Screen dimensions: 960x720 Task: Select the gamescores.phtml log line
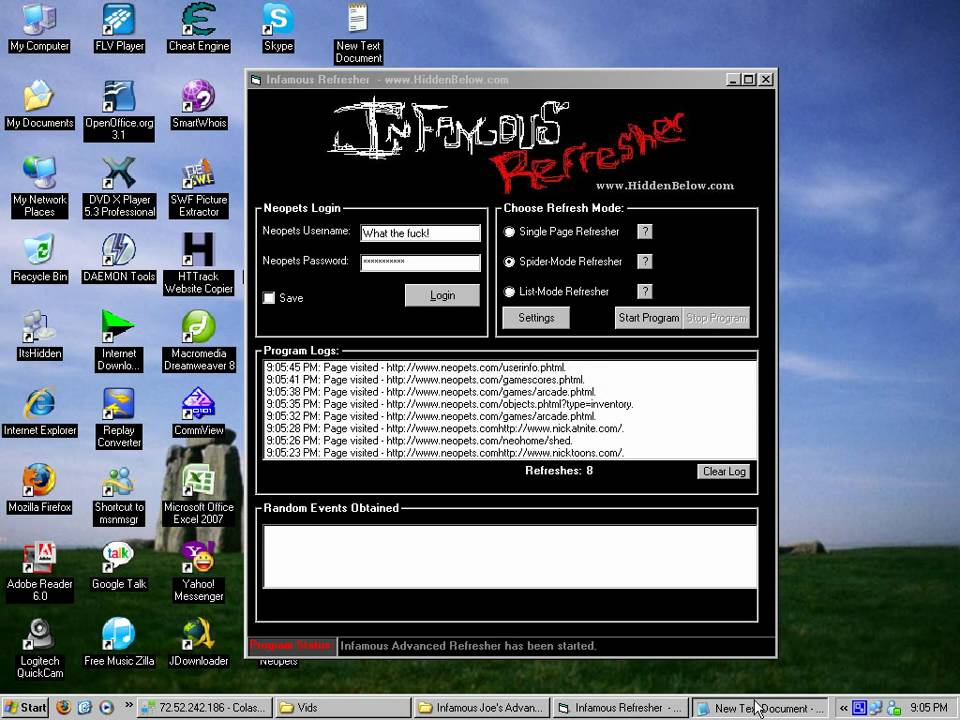[511, 380]
